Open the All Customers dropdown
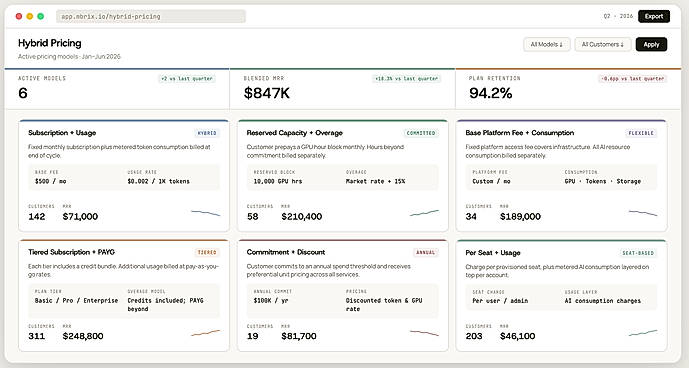 click(x=602, y=44)
